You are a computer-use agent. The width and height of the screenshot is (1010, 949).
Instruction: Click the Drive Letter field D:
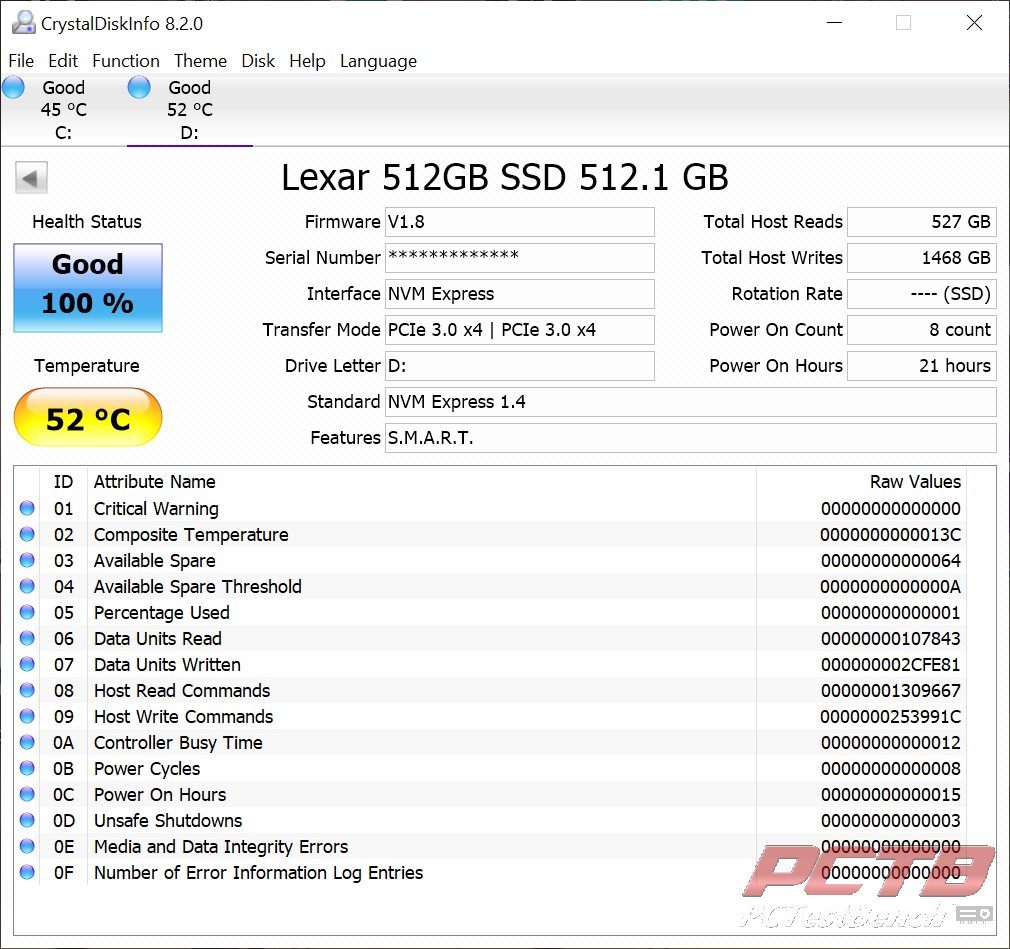[520, 366]
